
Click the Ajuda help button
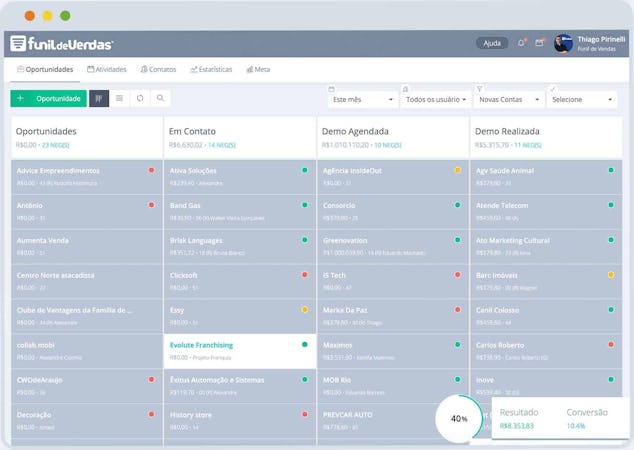(x=492, y=43)
